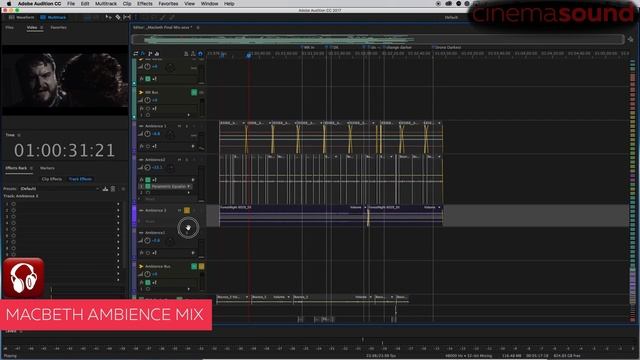The height and width of the screenshot is (360, 640).
Task: Click the overview waveform navigator bar
Action: click(378, 39)
